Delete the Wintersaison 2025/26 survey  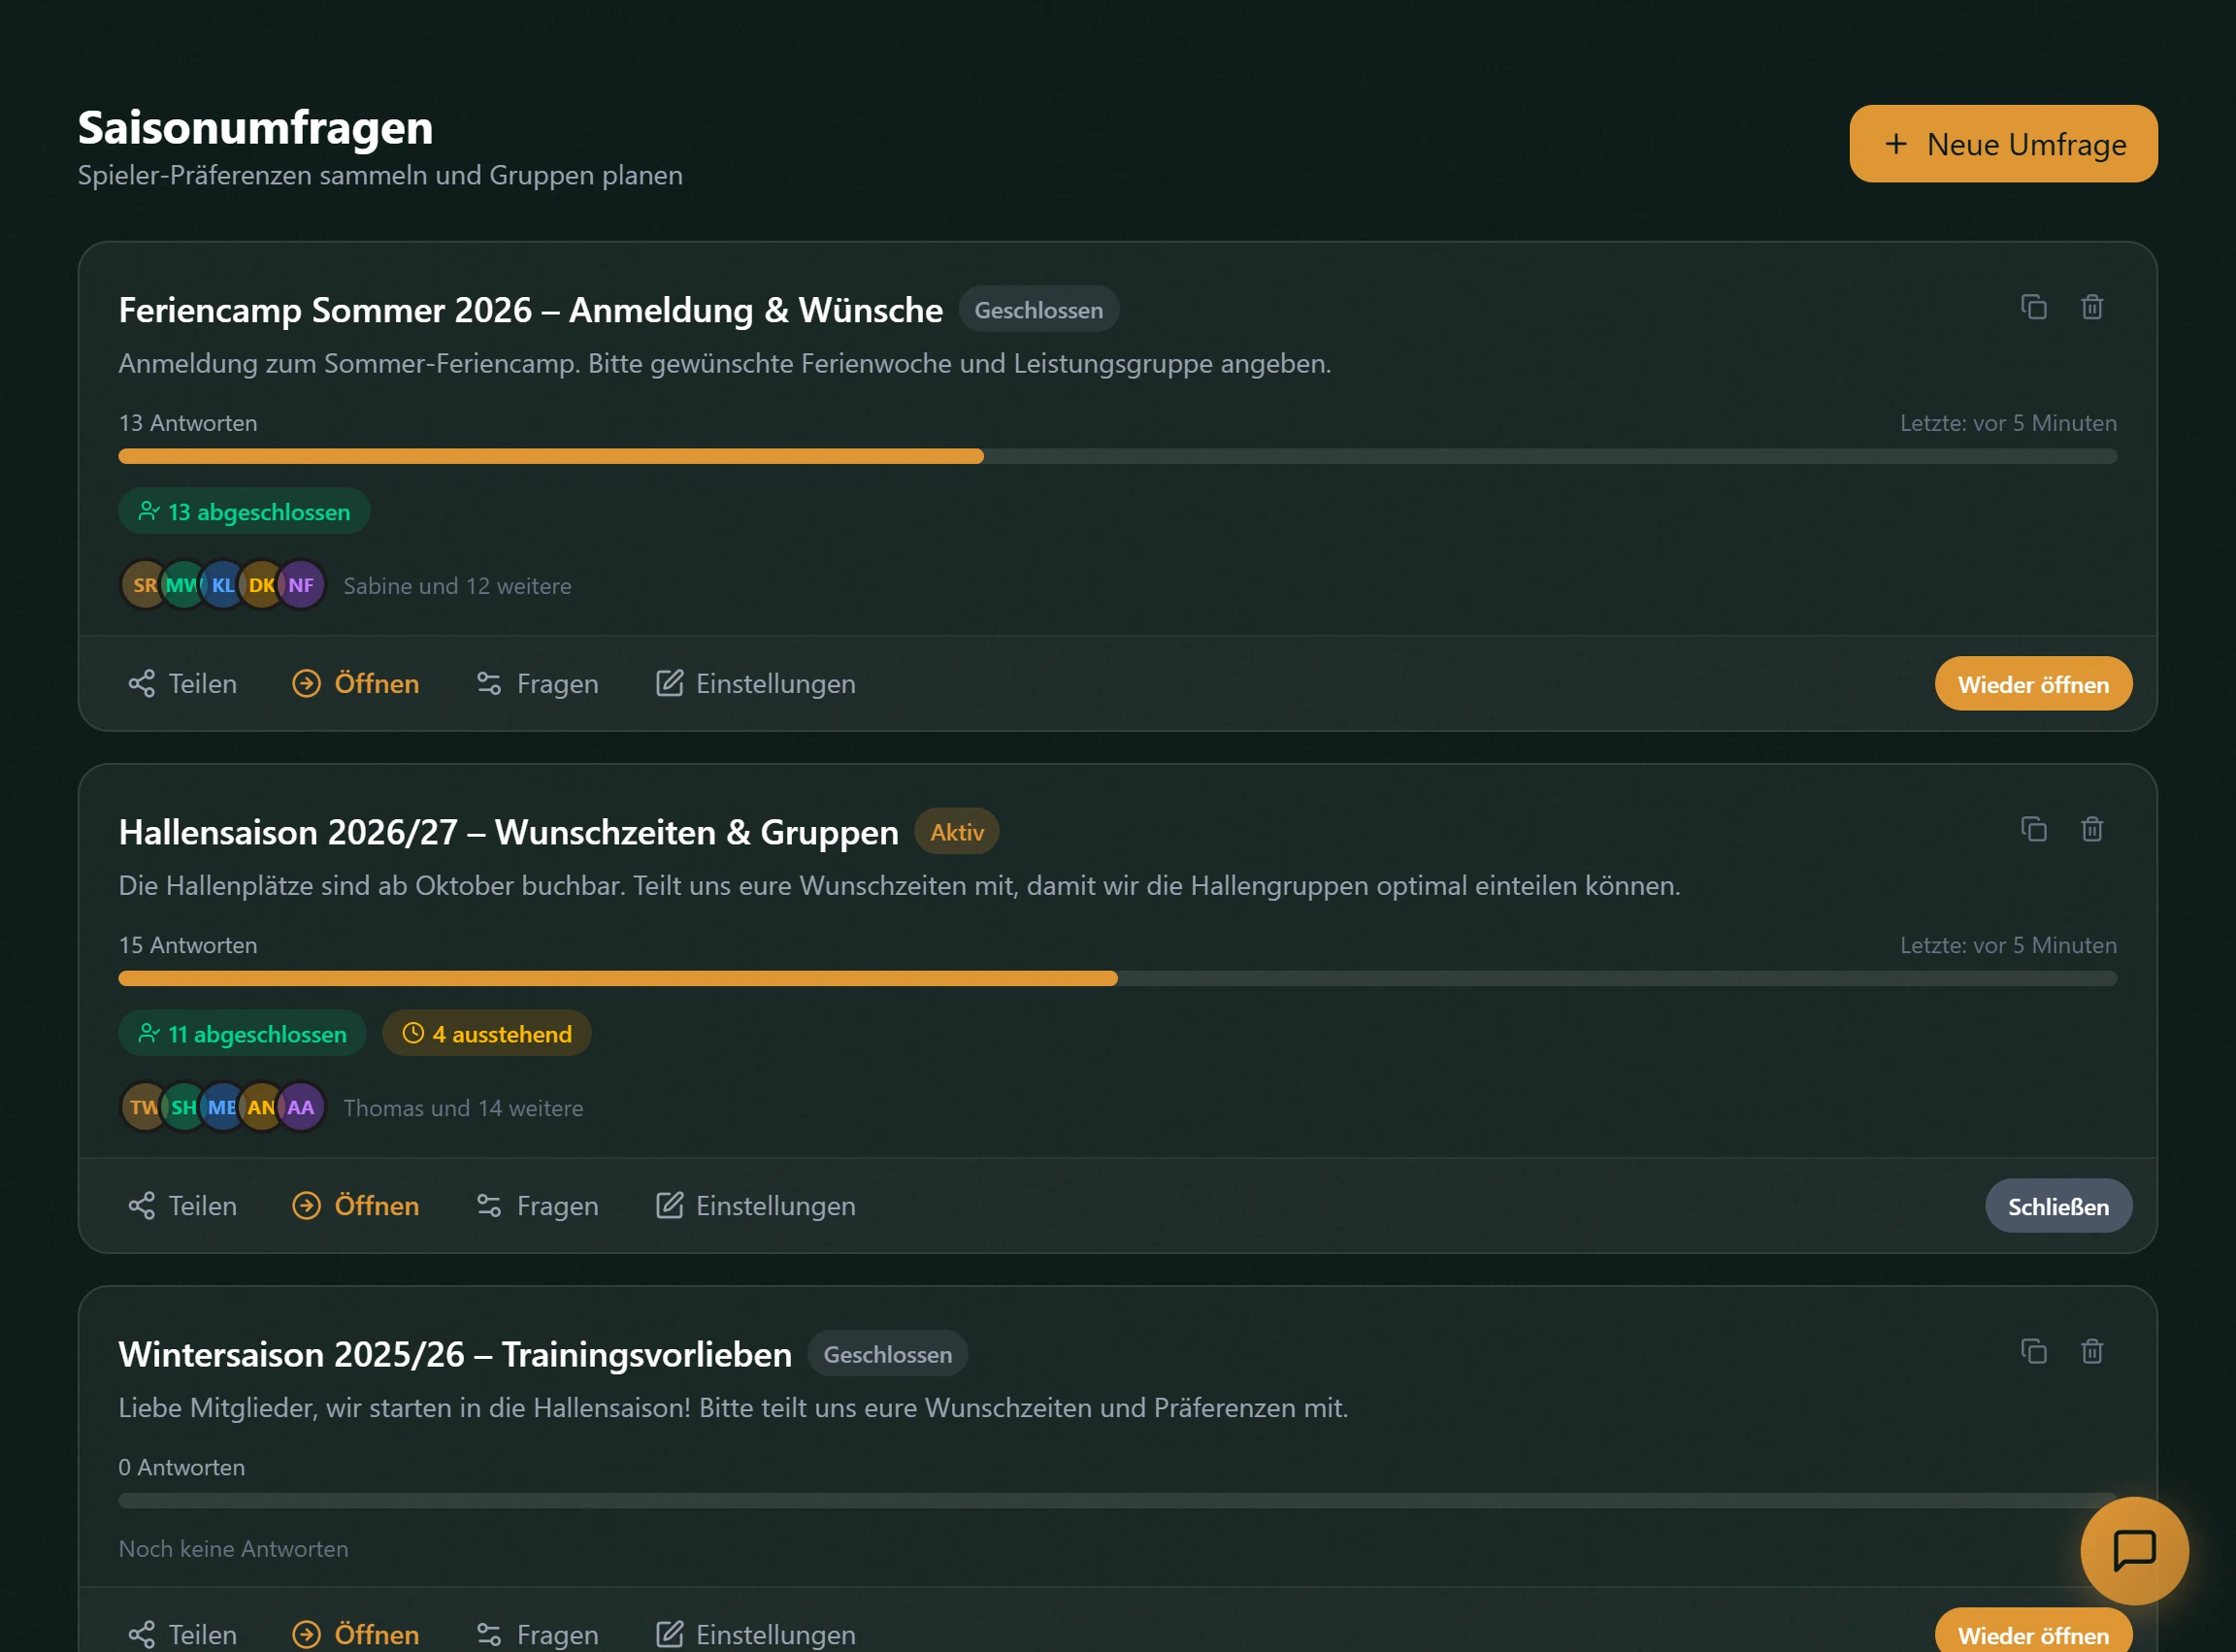2092,1351
